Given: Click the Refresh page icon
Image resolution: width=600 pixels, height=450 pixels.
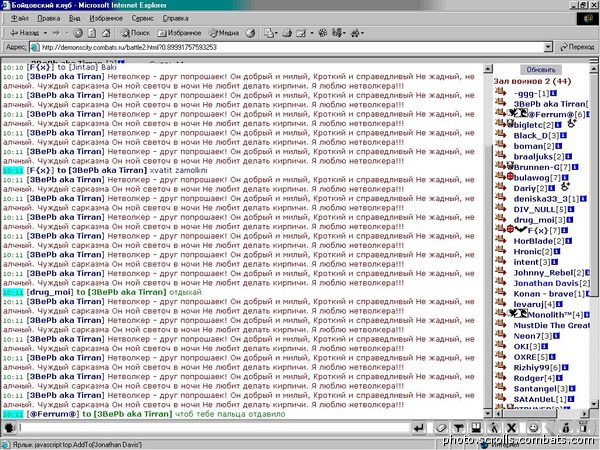Looking at the screenshot, I should coord(92,33).
